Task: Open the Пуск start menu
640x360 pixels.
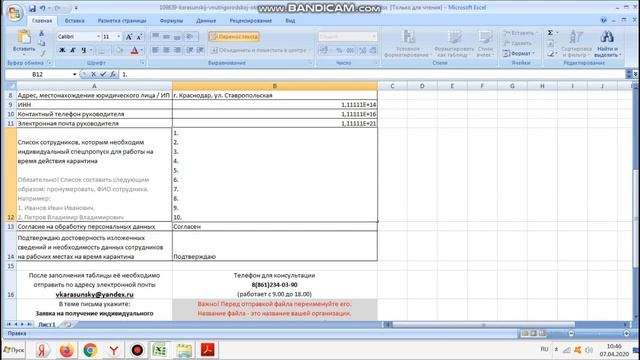Action: coord(14,350)
